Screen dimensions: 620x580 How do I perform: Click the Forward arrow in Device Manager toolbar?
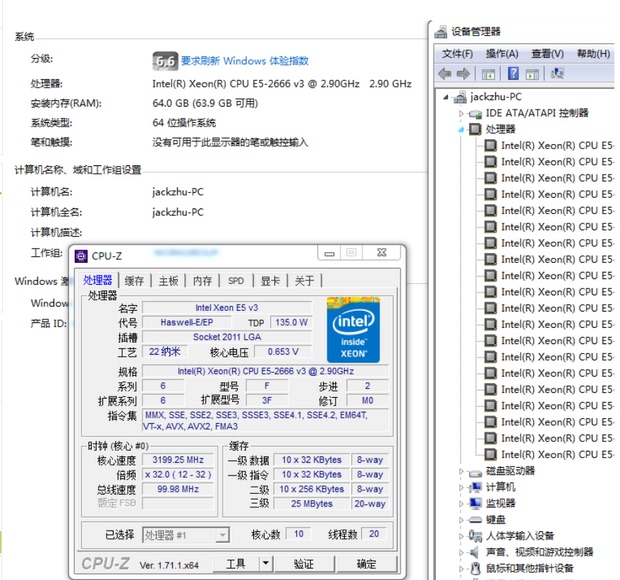(463, 74)
